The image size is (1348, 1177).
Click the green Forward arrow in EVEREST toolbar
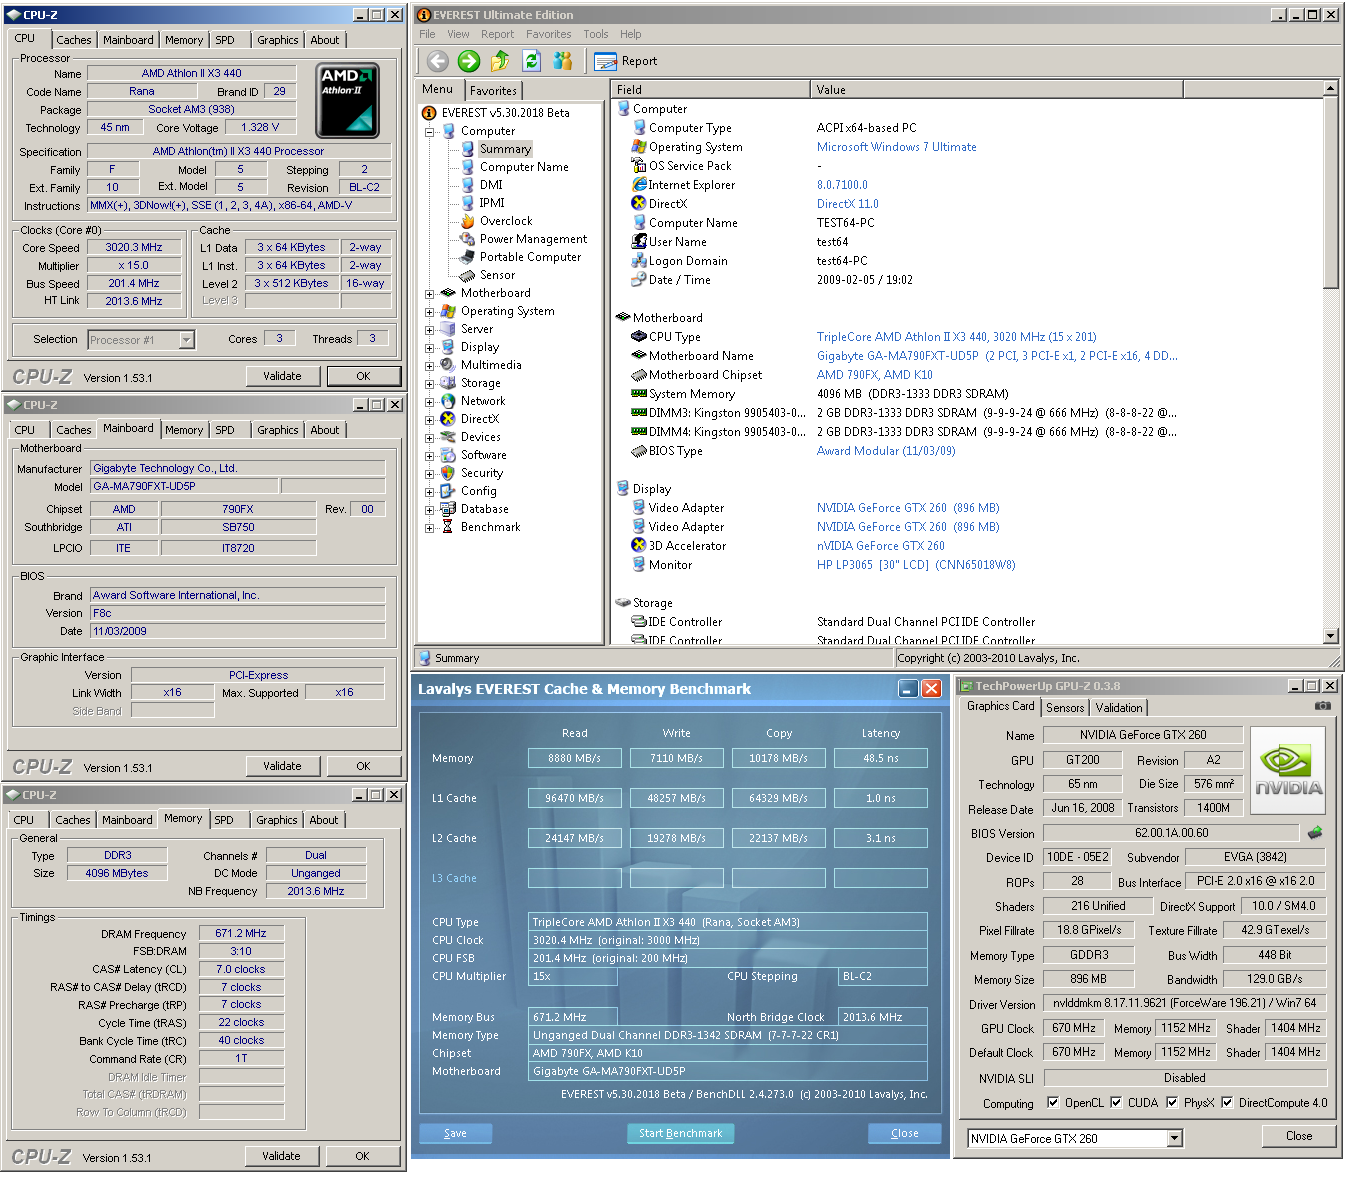[469, 61]
